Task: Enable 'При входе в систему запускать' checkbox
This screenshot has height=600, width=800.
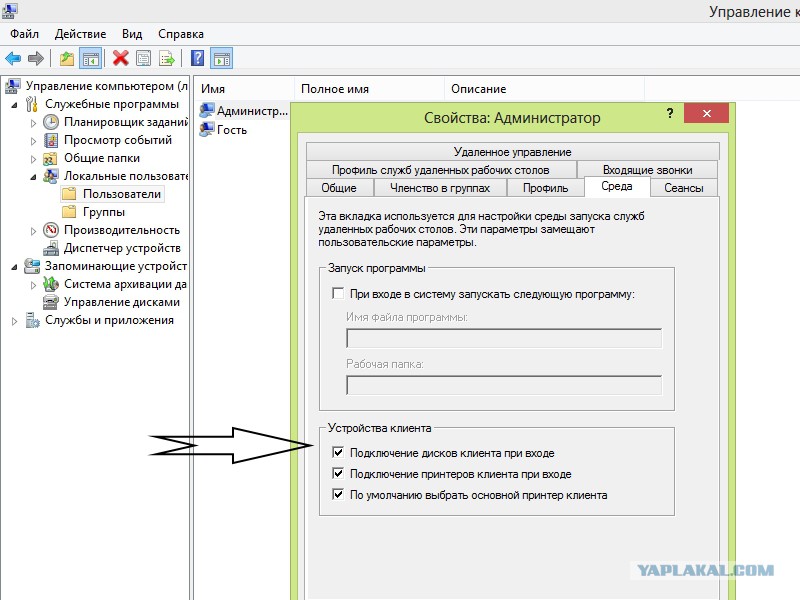Action: (x=337, y=294)
